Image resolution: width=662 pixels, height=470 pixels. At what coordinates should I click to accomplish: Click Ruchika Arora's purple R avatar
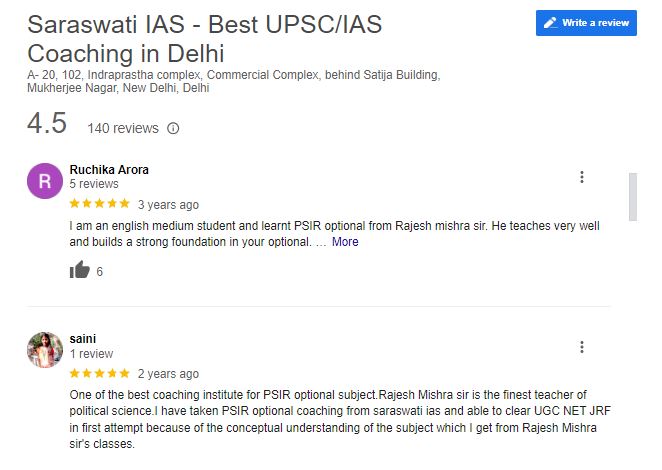45,181
